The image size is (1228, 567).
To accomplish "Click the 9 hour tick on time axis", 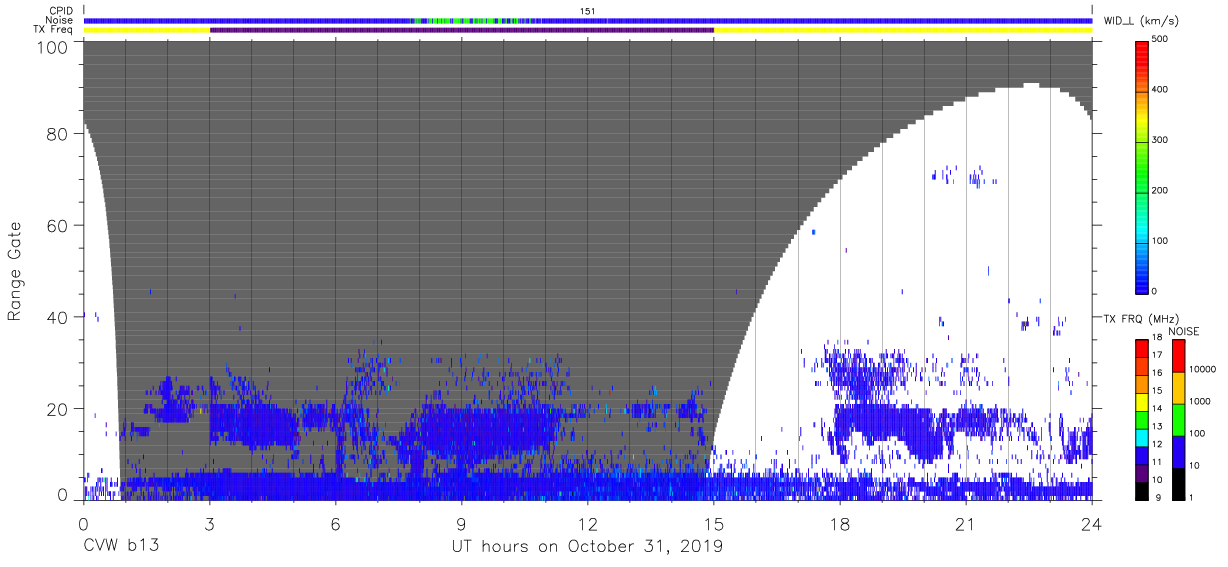I will coord(461,525).
